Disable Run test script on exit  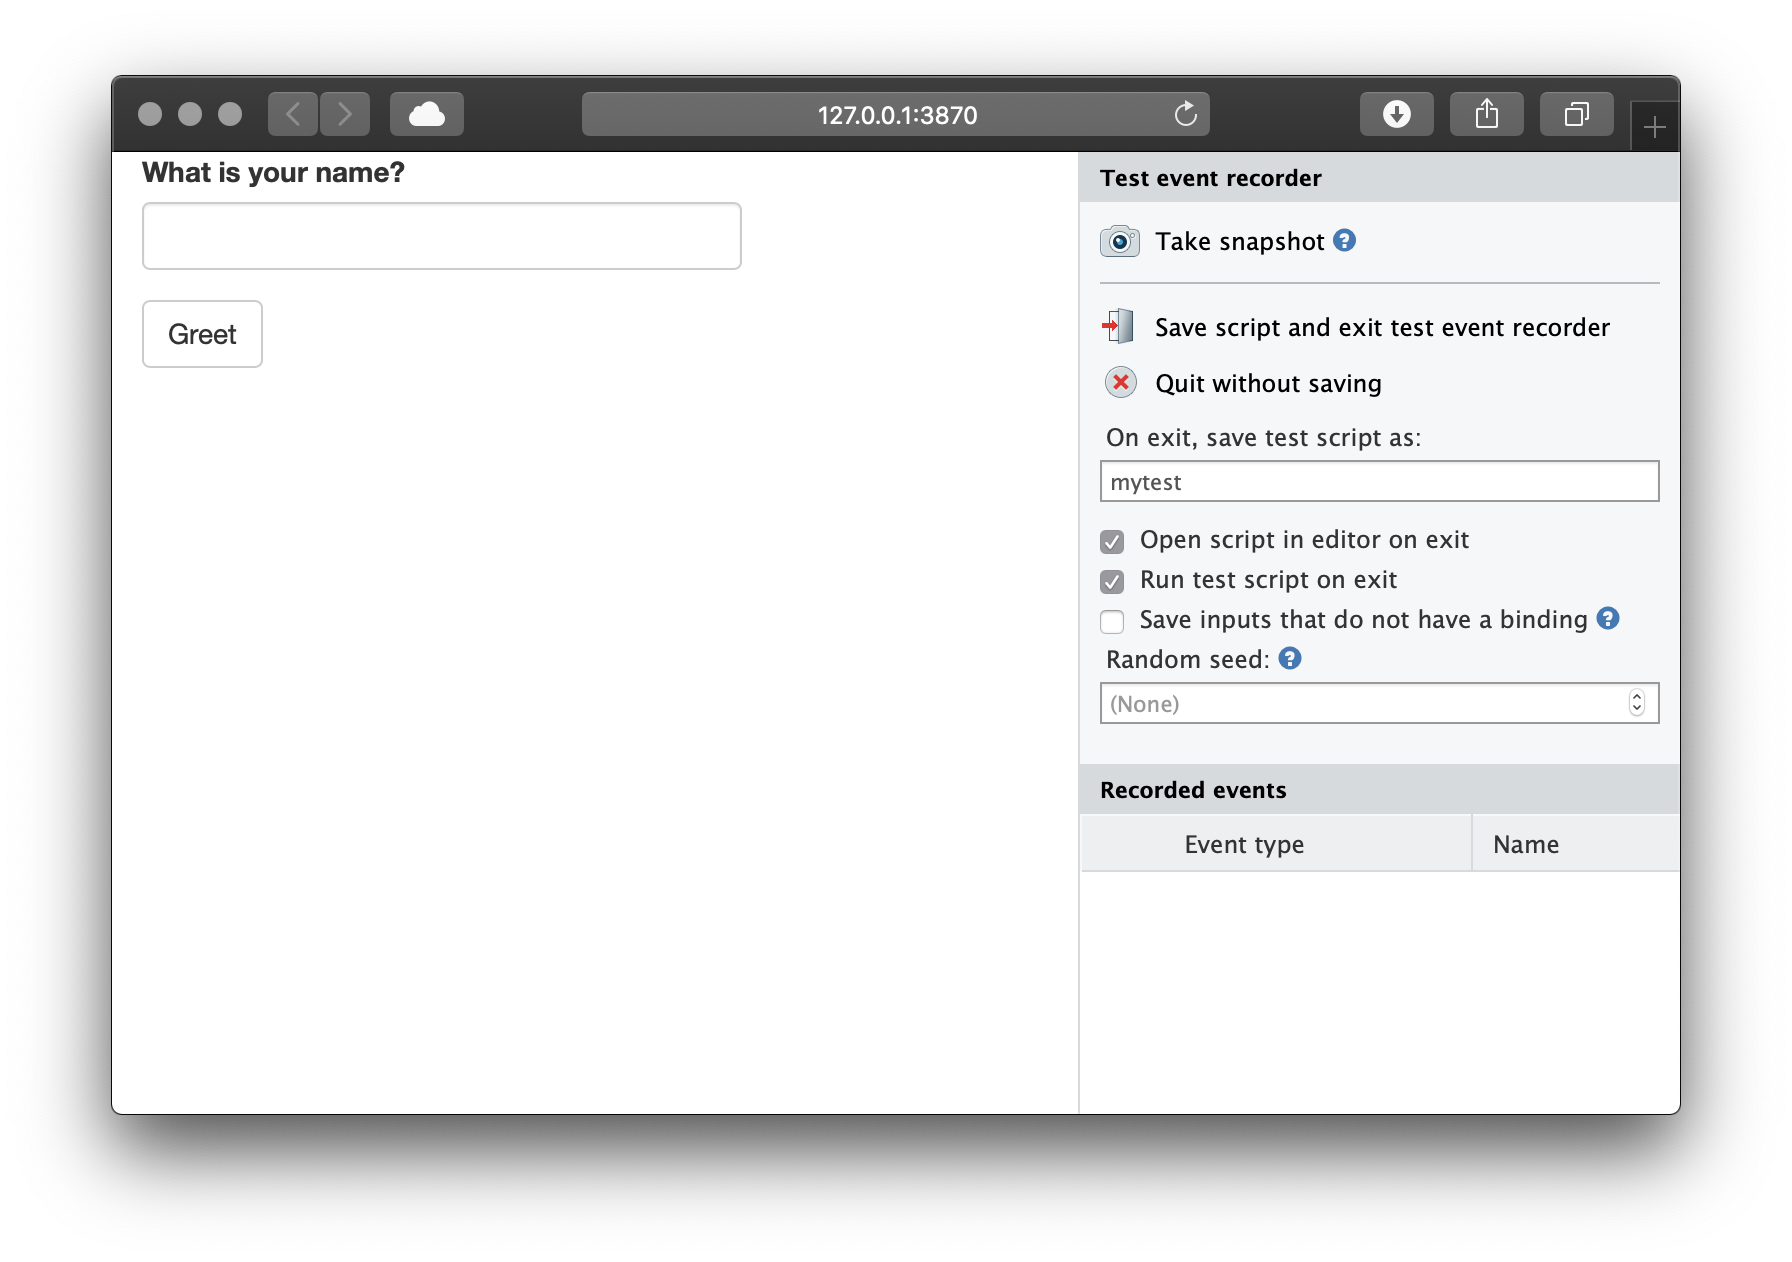[x=1112, y=582]
